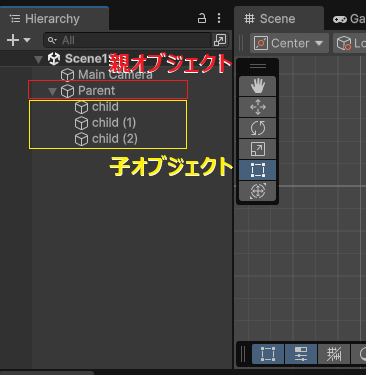This screenshot has width=366, height=375.
Task: Select the Move tool
Action: pos(257,107)
